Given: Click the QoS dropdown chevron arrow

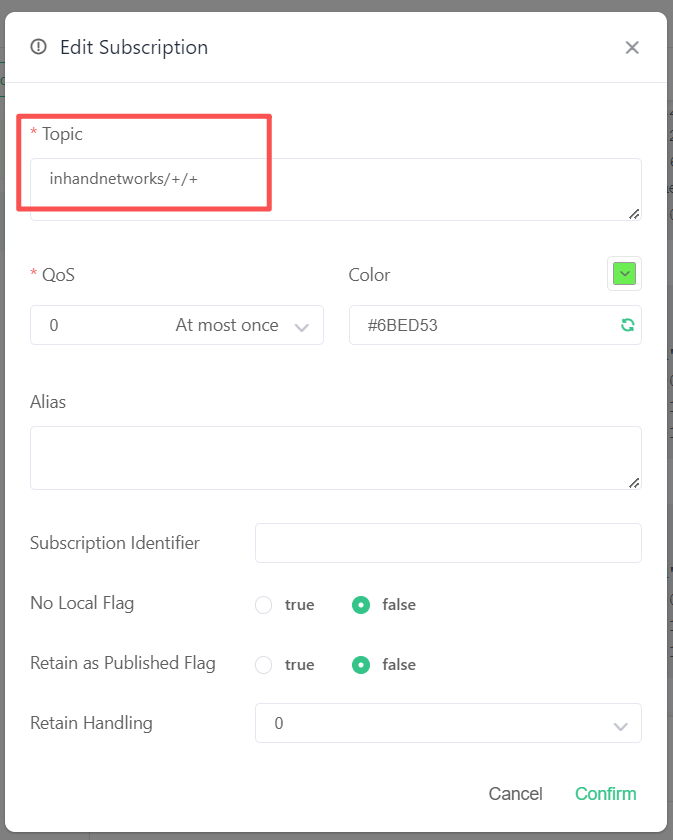Looking at the screenshot, I should [302, 326].
